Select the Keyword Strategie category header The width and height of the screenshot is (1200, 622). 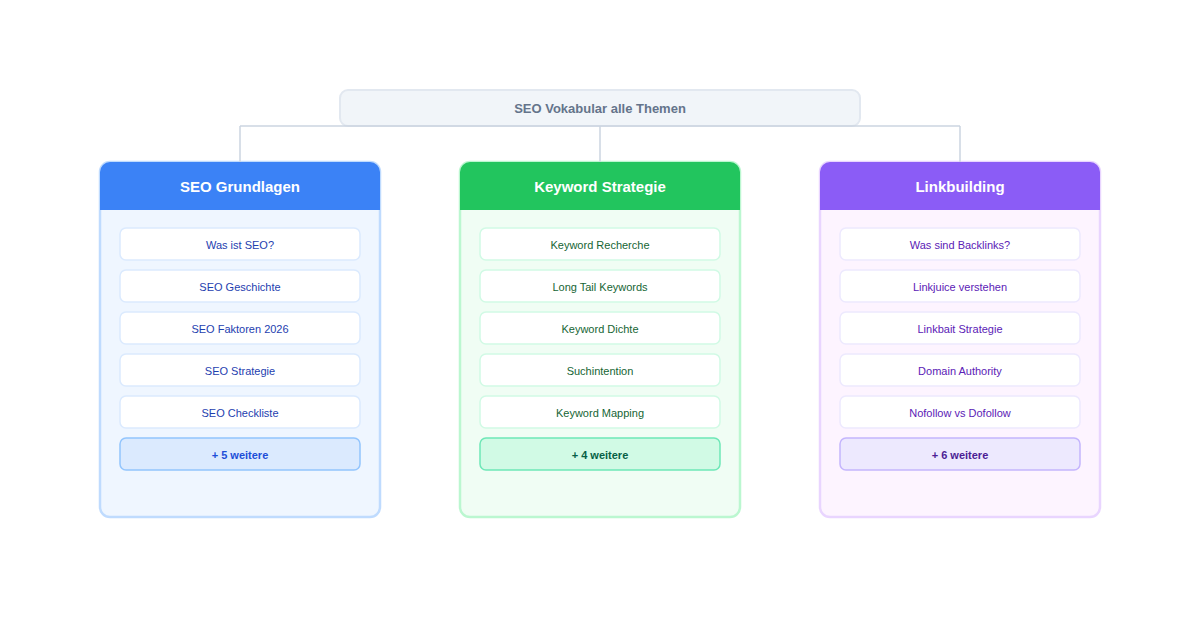[x=600, y=187]
